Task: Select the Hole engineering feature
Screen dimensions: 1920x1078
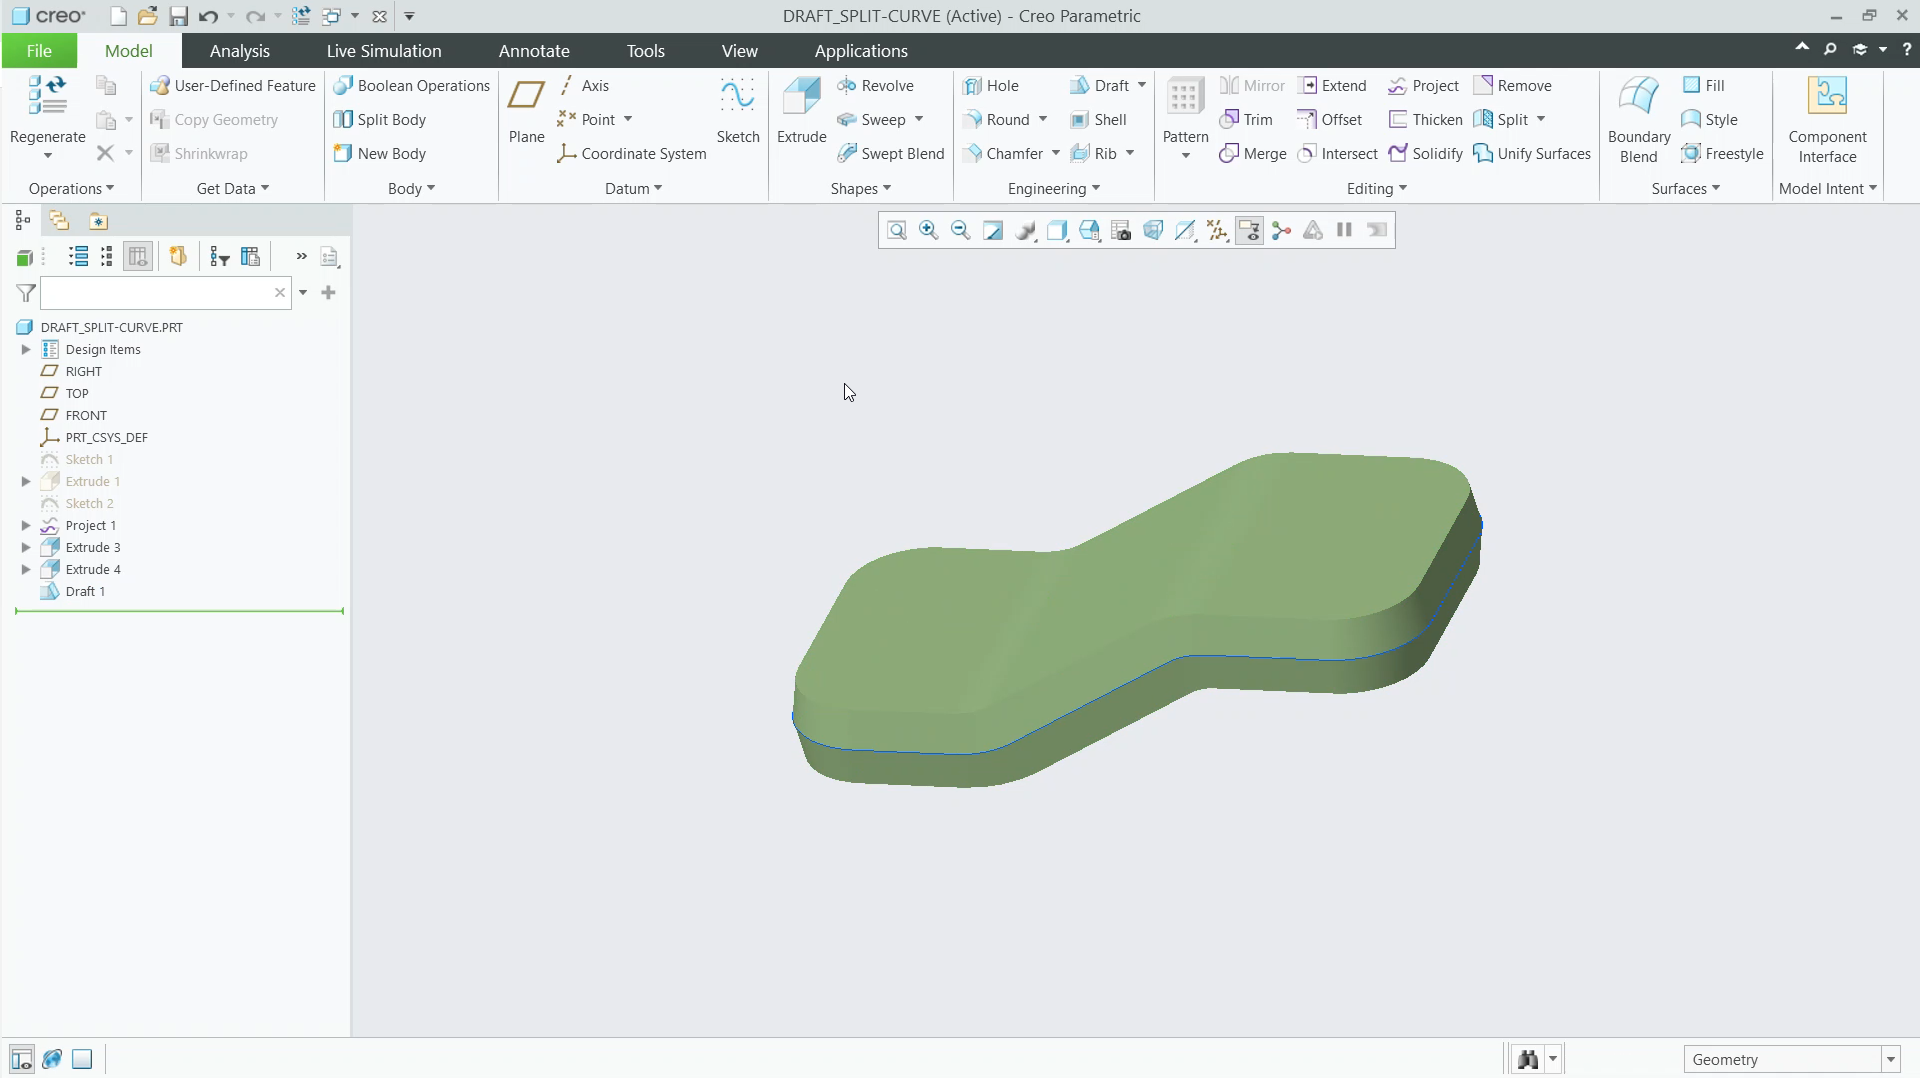Action: tap(991, 86)
